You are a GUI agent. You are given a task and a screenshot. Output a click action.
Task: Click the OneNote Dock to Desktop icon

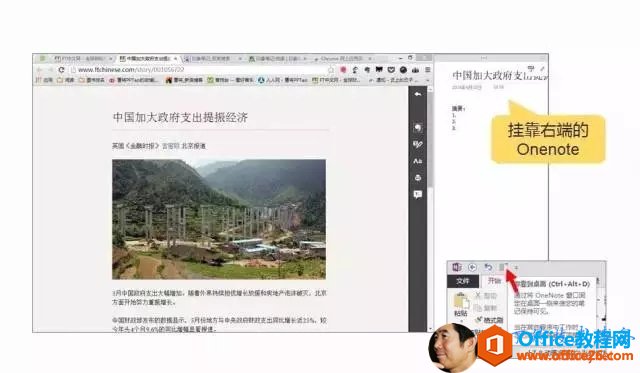click(503, 267)
